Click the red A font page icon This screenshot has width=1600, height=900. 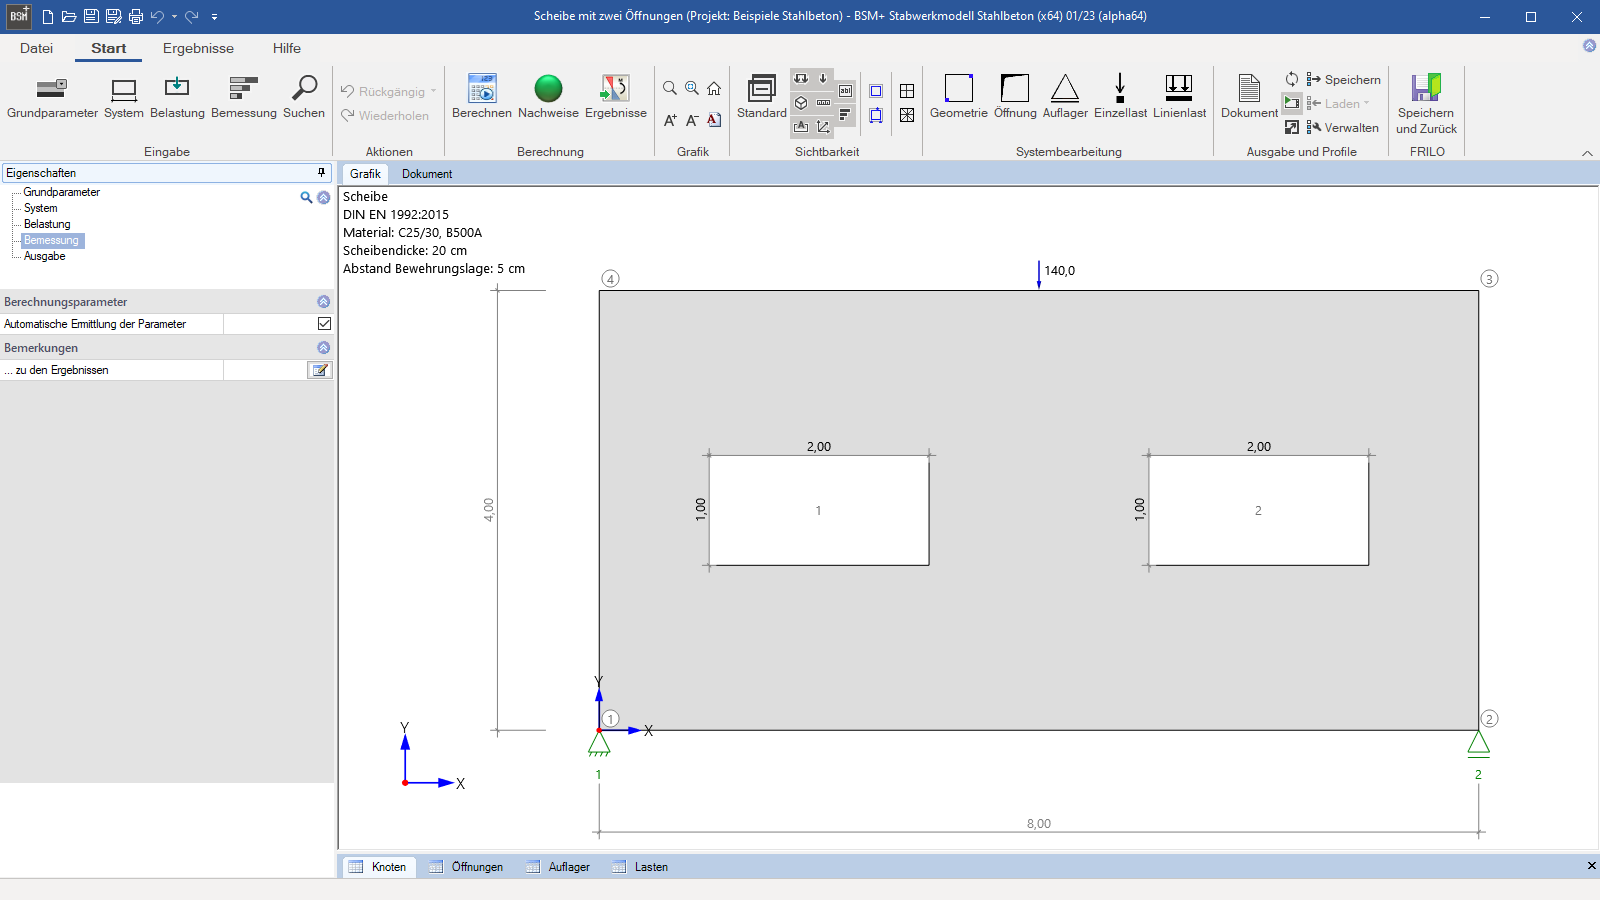click(714, 120)
